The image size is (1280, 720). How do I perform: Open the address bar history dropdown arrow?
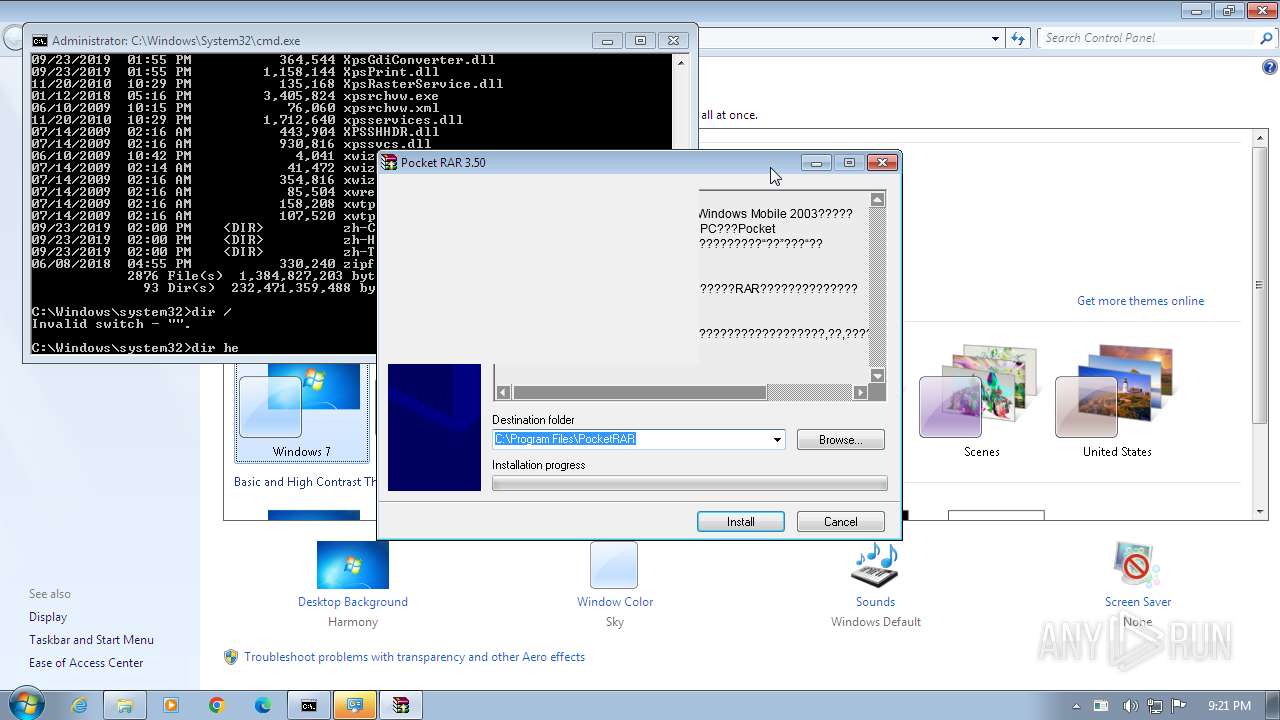tap(995, 38)
